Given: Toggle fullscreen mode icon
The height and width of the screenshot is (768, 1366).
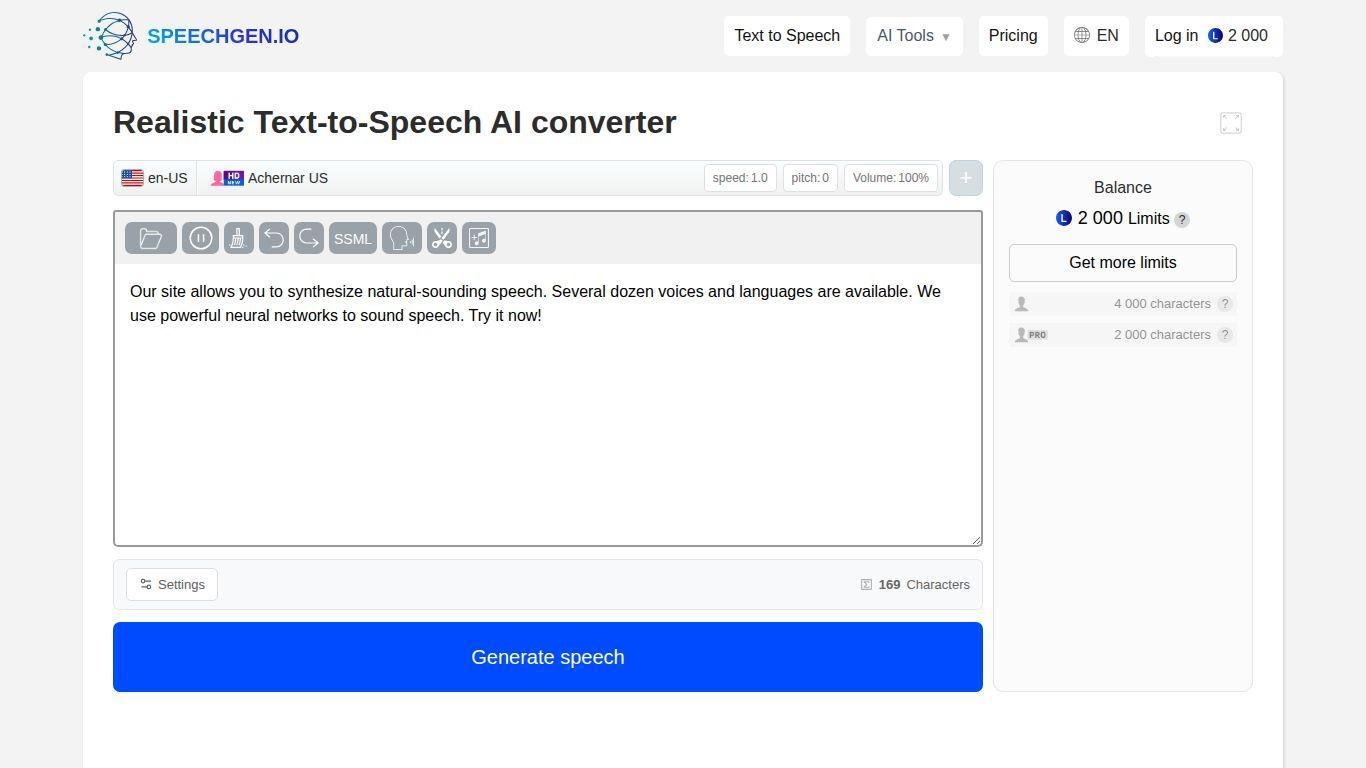Looking at the screenshot, I should click(x=1231, y=123).
